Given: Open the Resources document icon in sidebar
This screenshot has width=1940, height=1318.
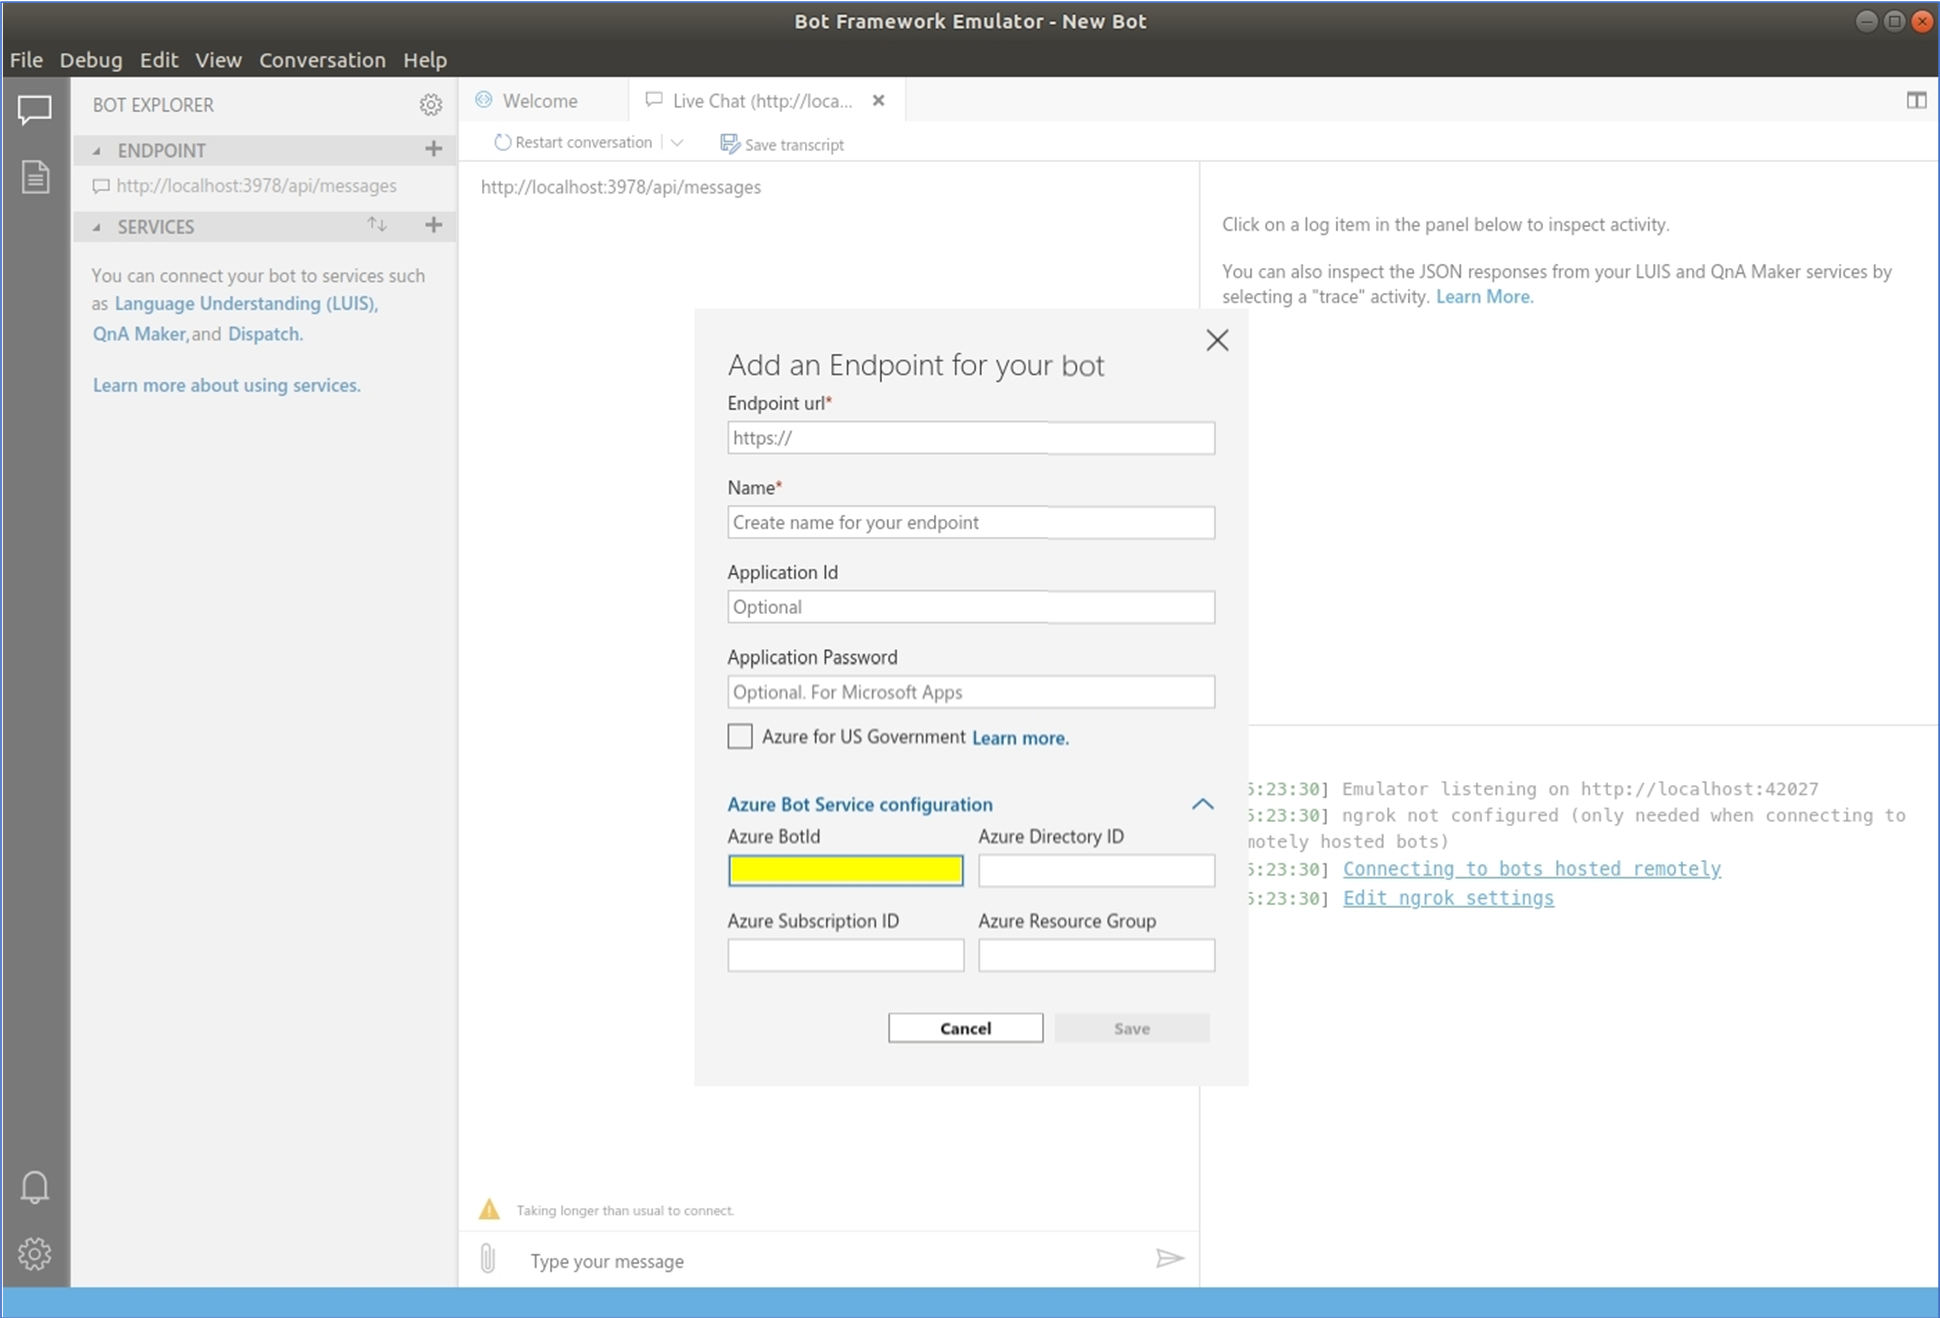Looking at the screenshot, I should pyautogui.click(x=35, y=177).
